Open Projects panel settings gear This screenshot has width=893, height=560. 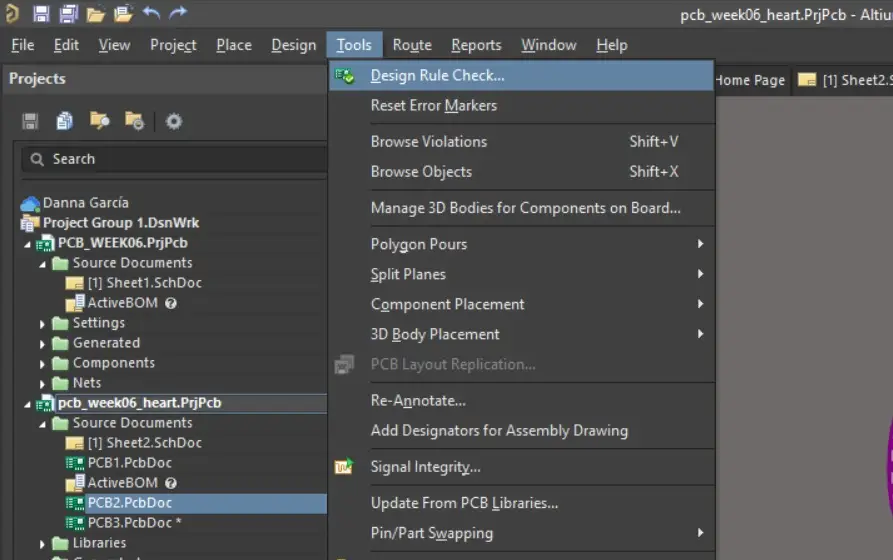[174, 121]
